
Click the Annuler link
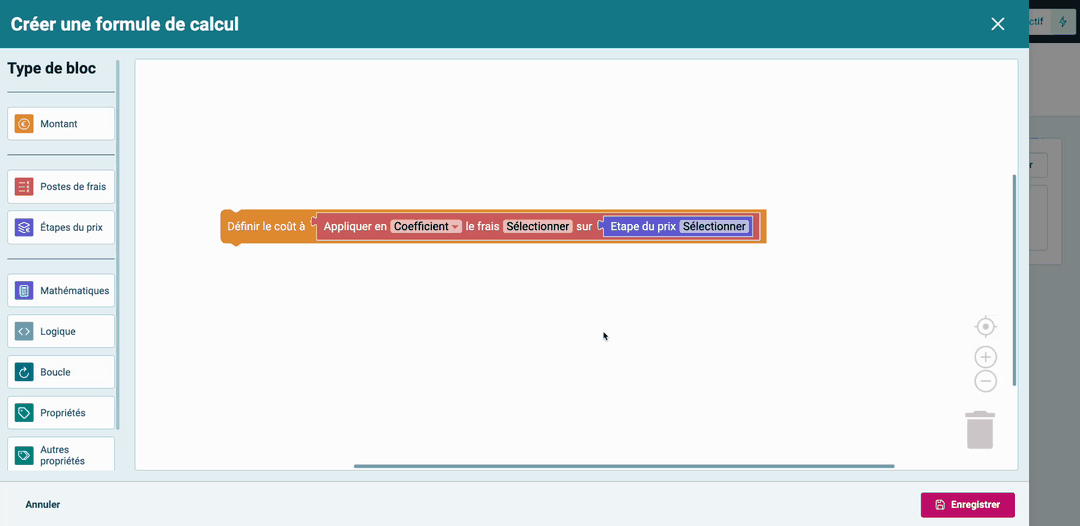coord(43,505)
